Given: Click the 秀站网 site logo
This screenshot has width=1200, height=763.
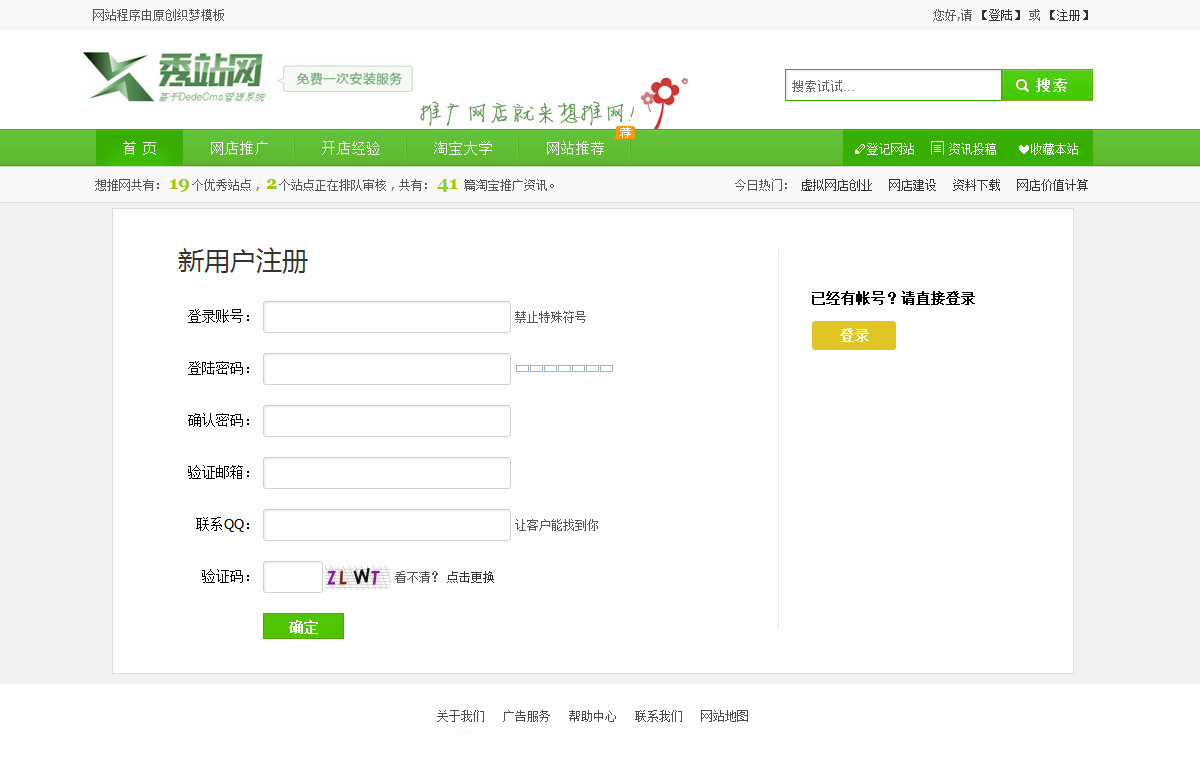Looking at the screenshot, I should pyautogui.click(x=174, y=76).
